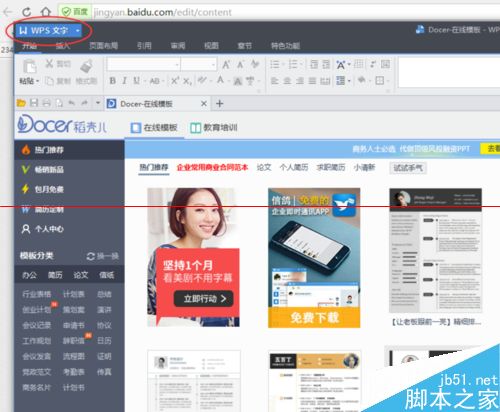
Task: Click the distributed alignment icon
Action: click(x=325, y=81)
